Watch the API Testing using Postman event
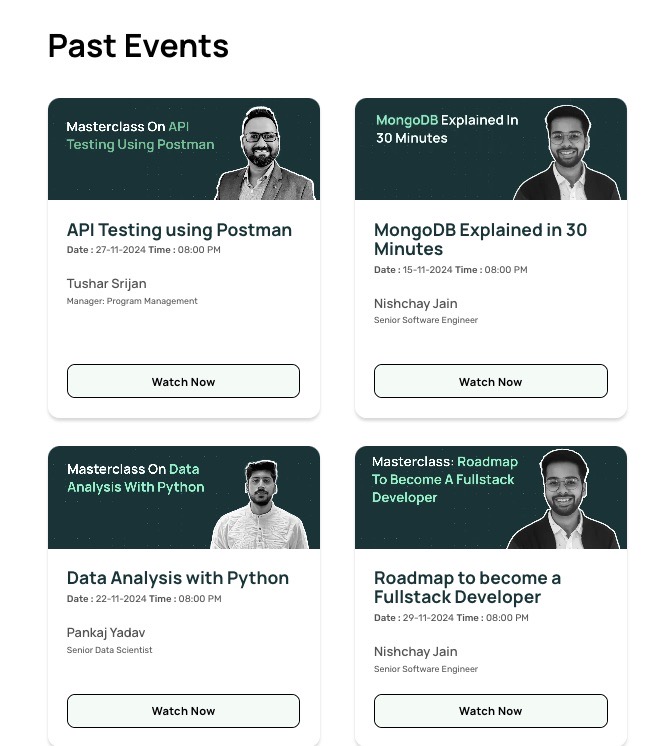 pyautogui.click(x=183, y=381)
